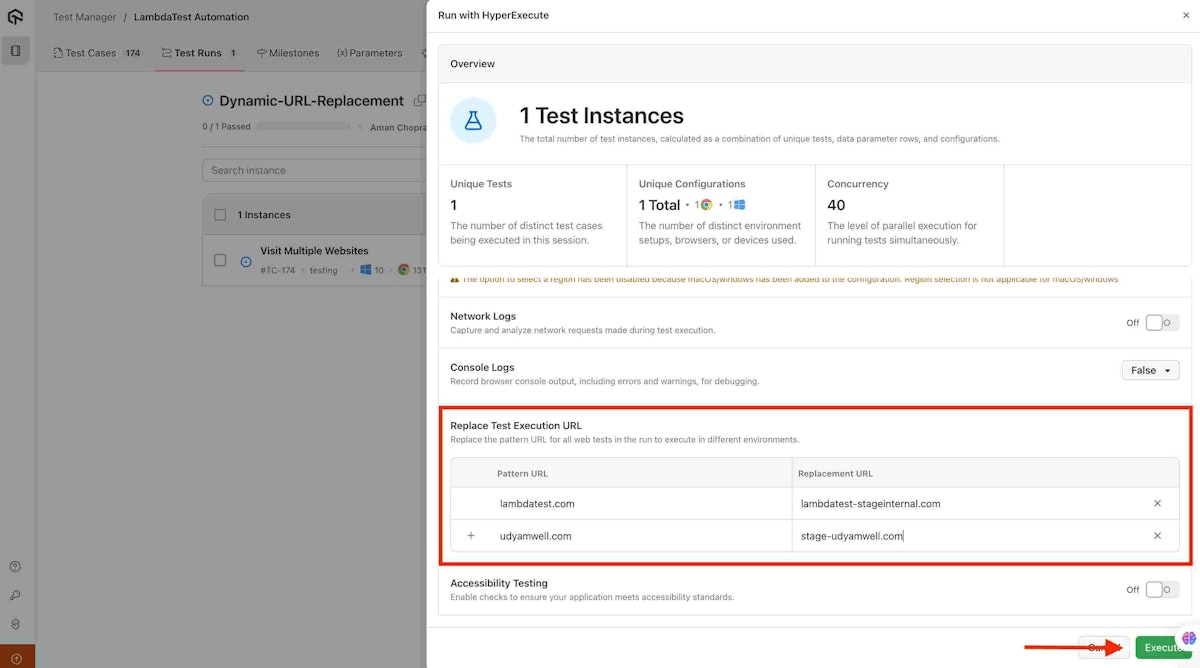Click the LambdaTest logo icon
This screenshot has height=668, width=1200.
[x=15, y=16]
